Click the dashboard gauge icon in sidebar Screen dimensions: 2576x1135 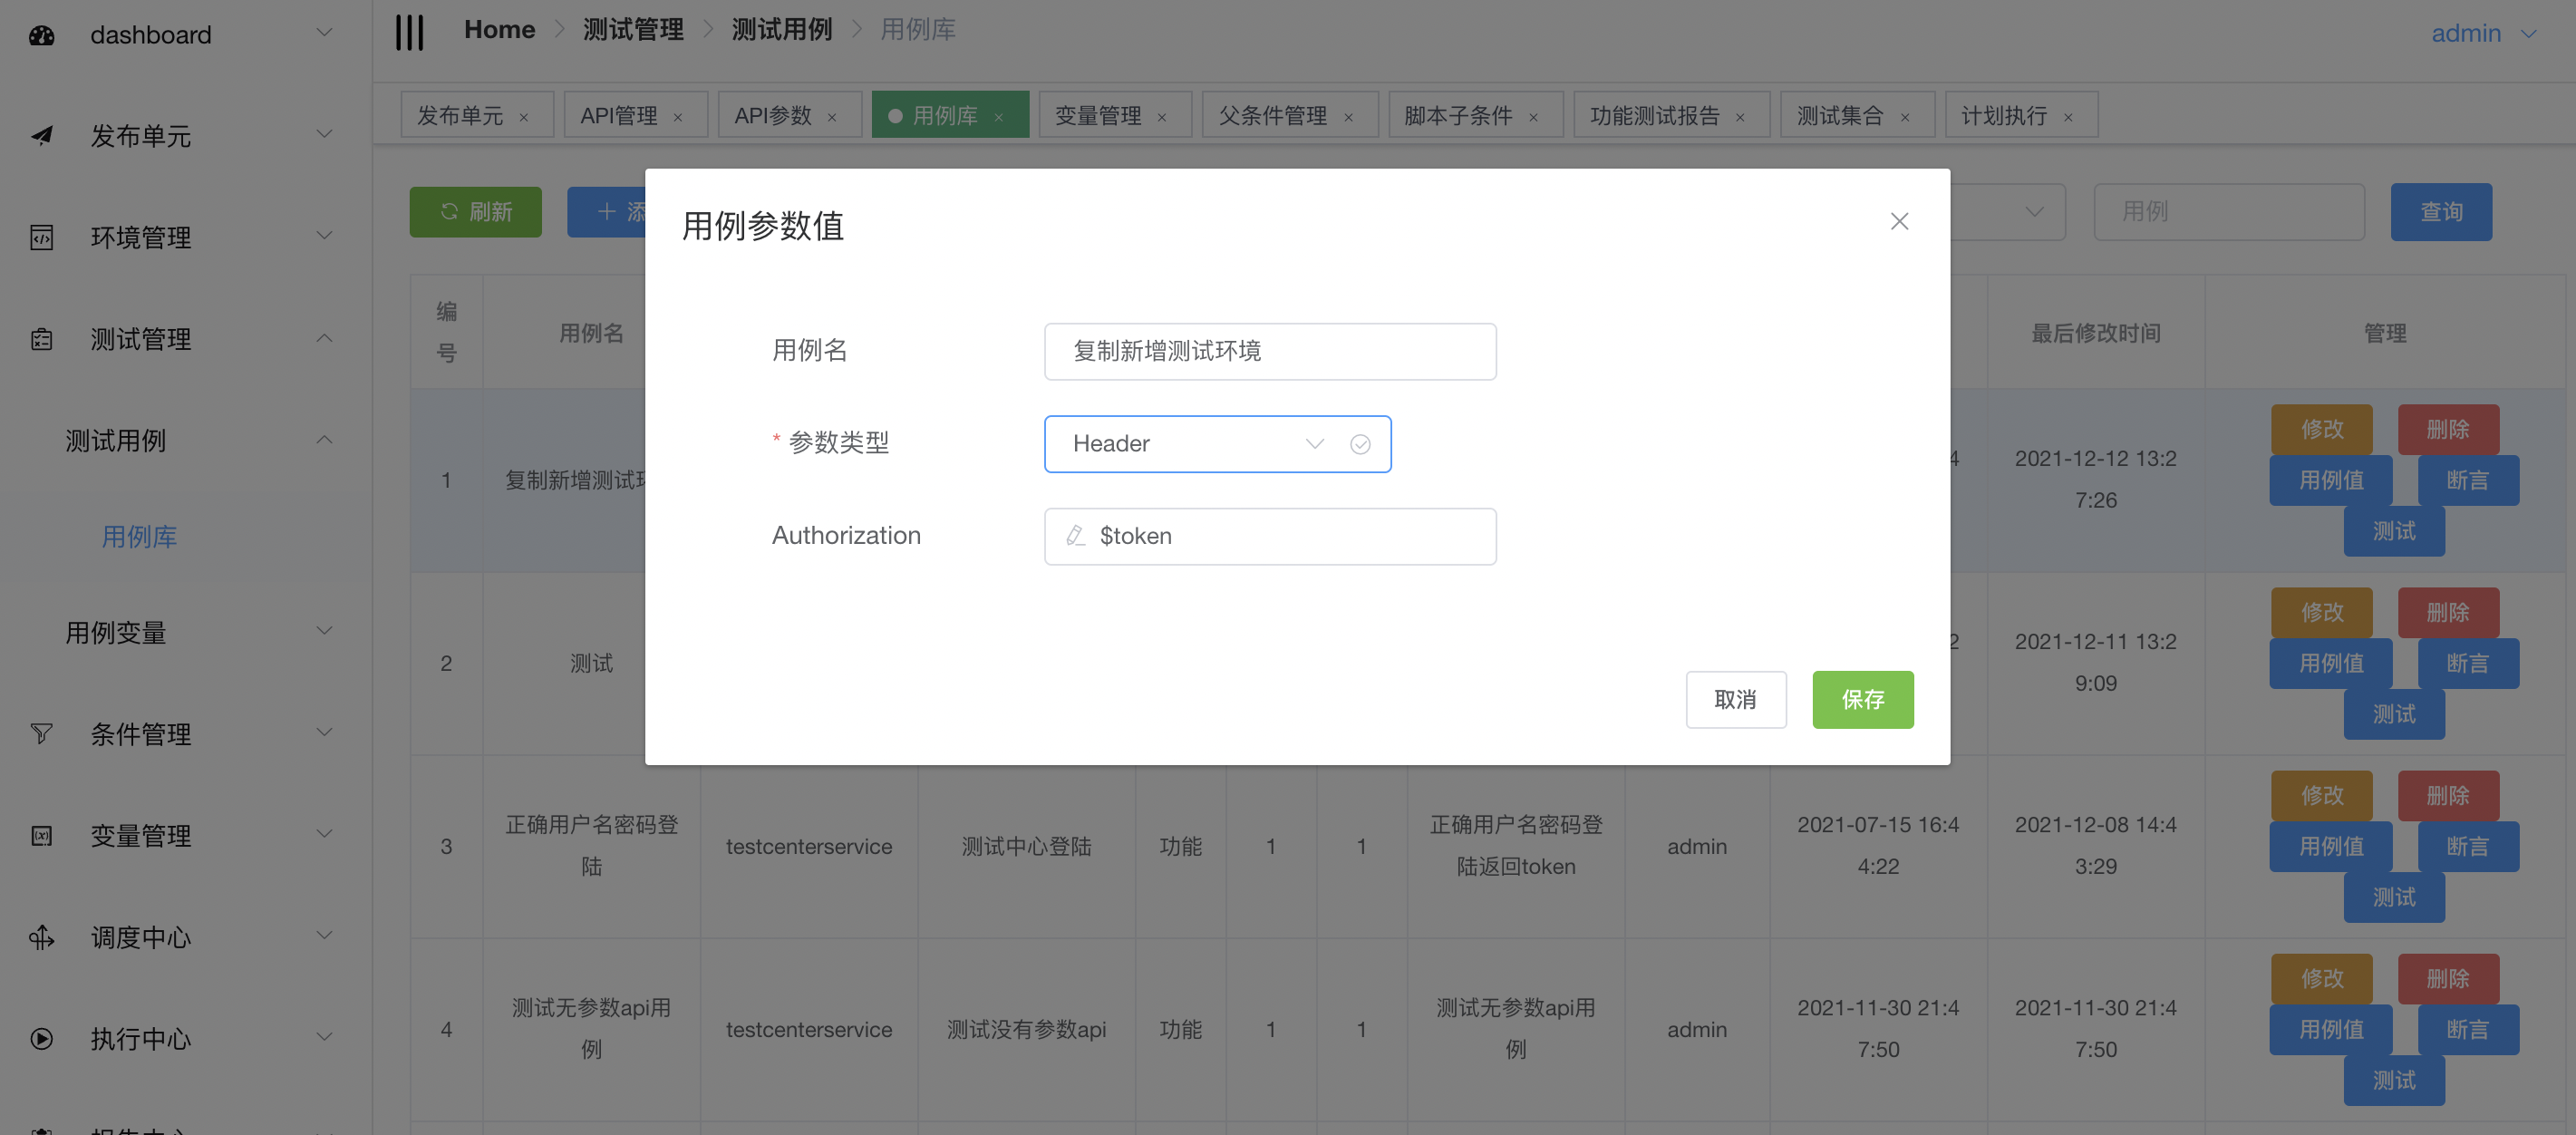click(41, 36)
